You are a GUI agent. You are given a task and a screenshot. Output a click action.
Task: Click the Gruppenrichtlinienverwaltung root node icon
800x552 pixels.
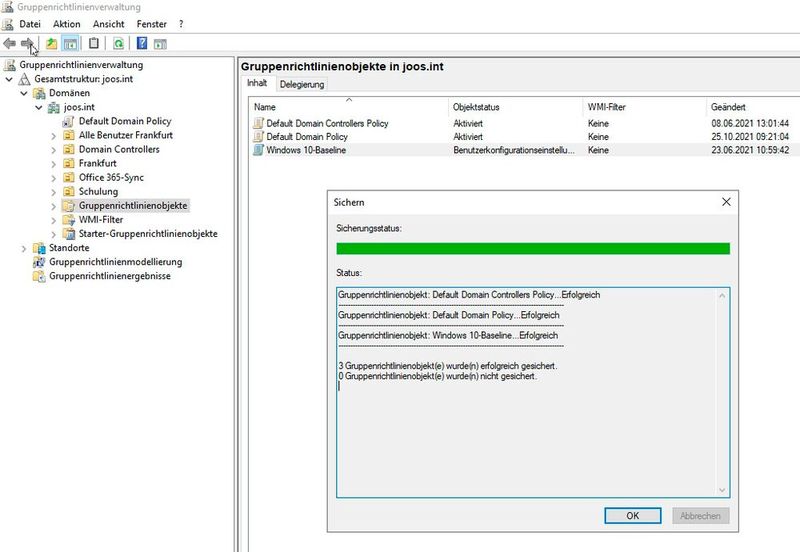pos(10,65)
